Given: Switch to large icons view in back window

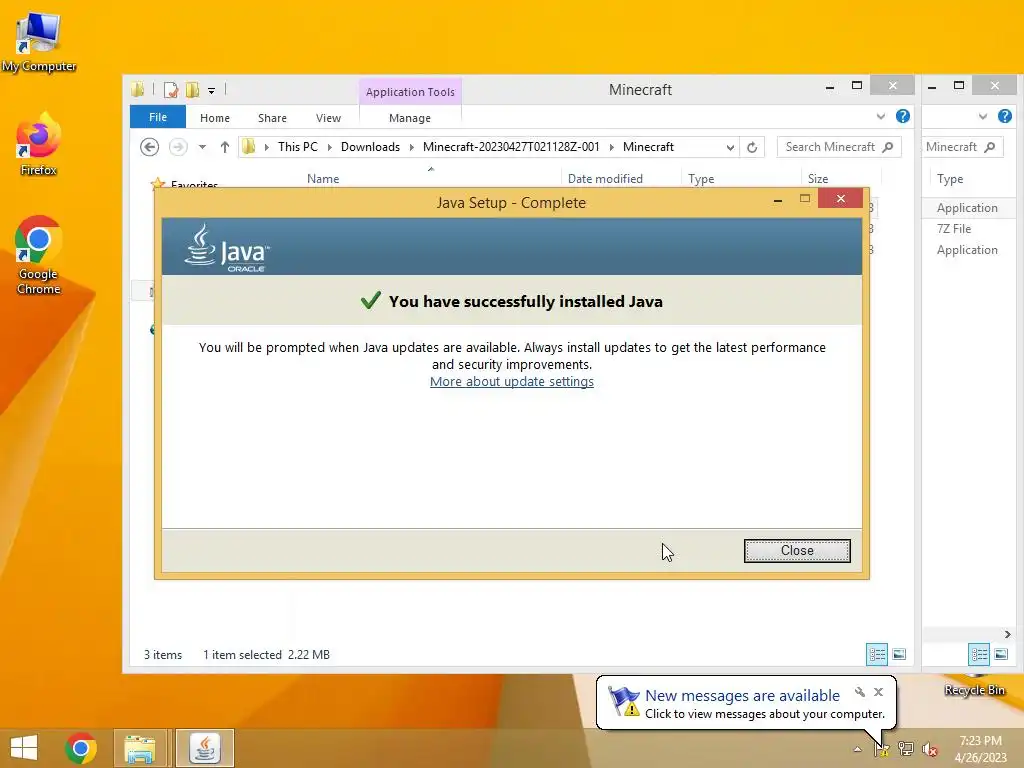Looking at the screenshot, I should pos(1001,654).
